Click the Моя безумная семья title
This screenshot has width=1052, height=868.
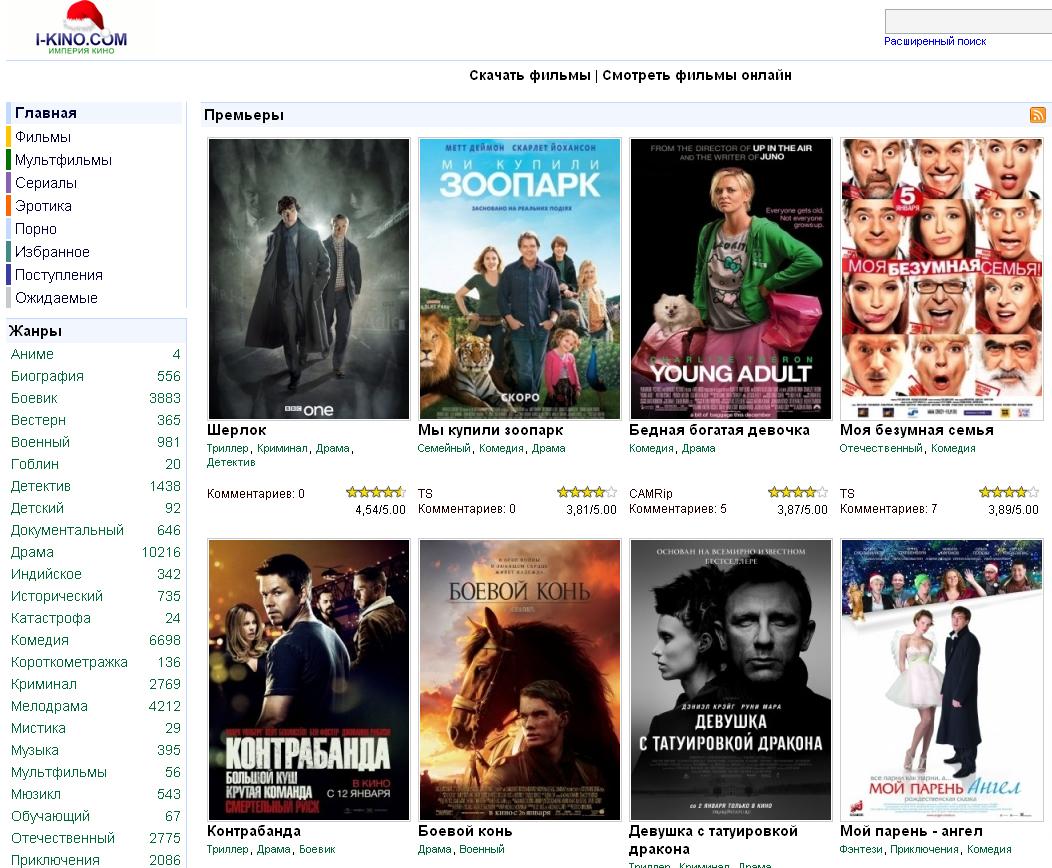[916, 430]
